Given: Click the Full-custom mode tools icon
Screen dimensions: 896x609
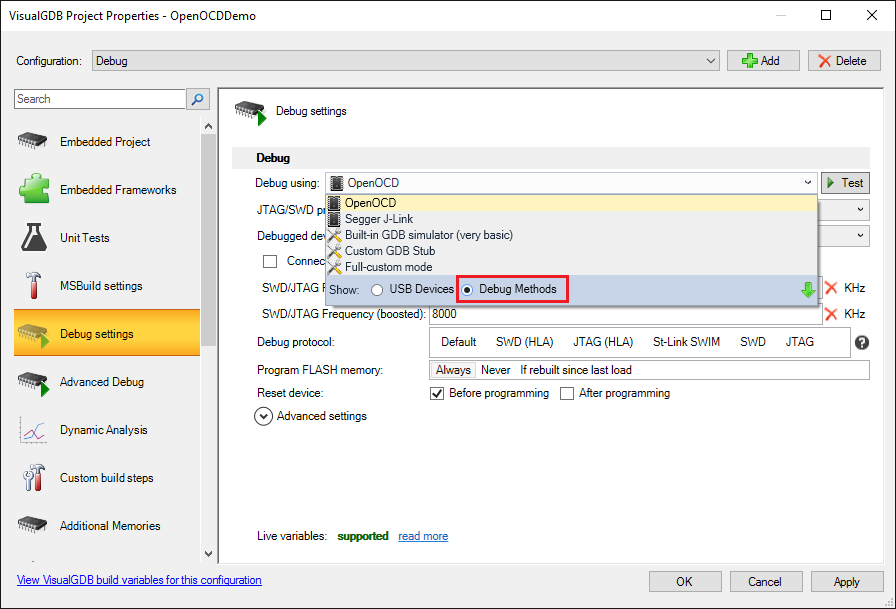Looking at the screenshot, I should coord(334,267).
